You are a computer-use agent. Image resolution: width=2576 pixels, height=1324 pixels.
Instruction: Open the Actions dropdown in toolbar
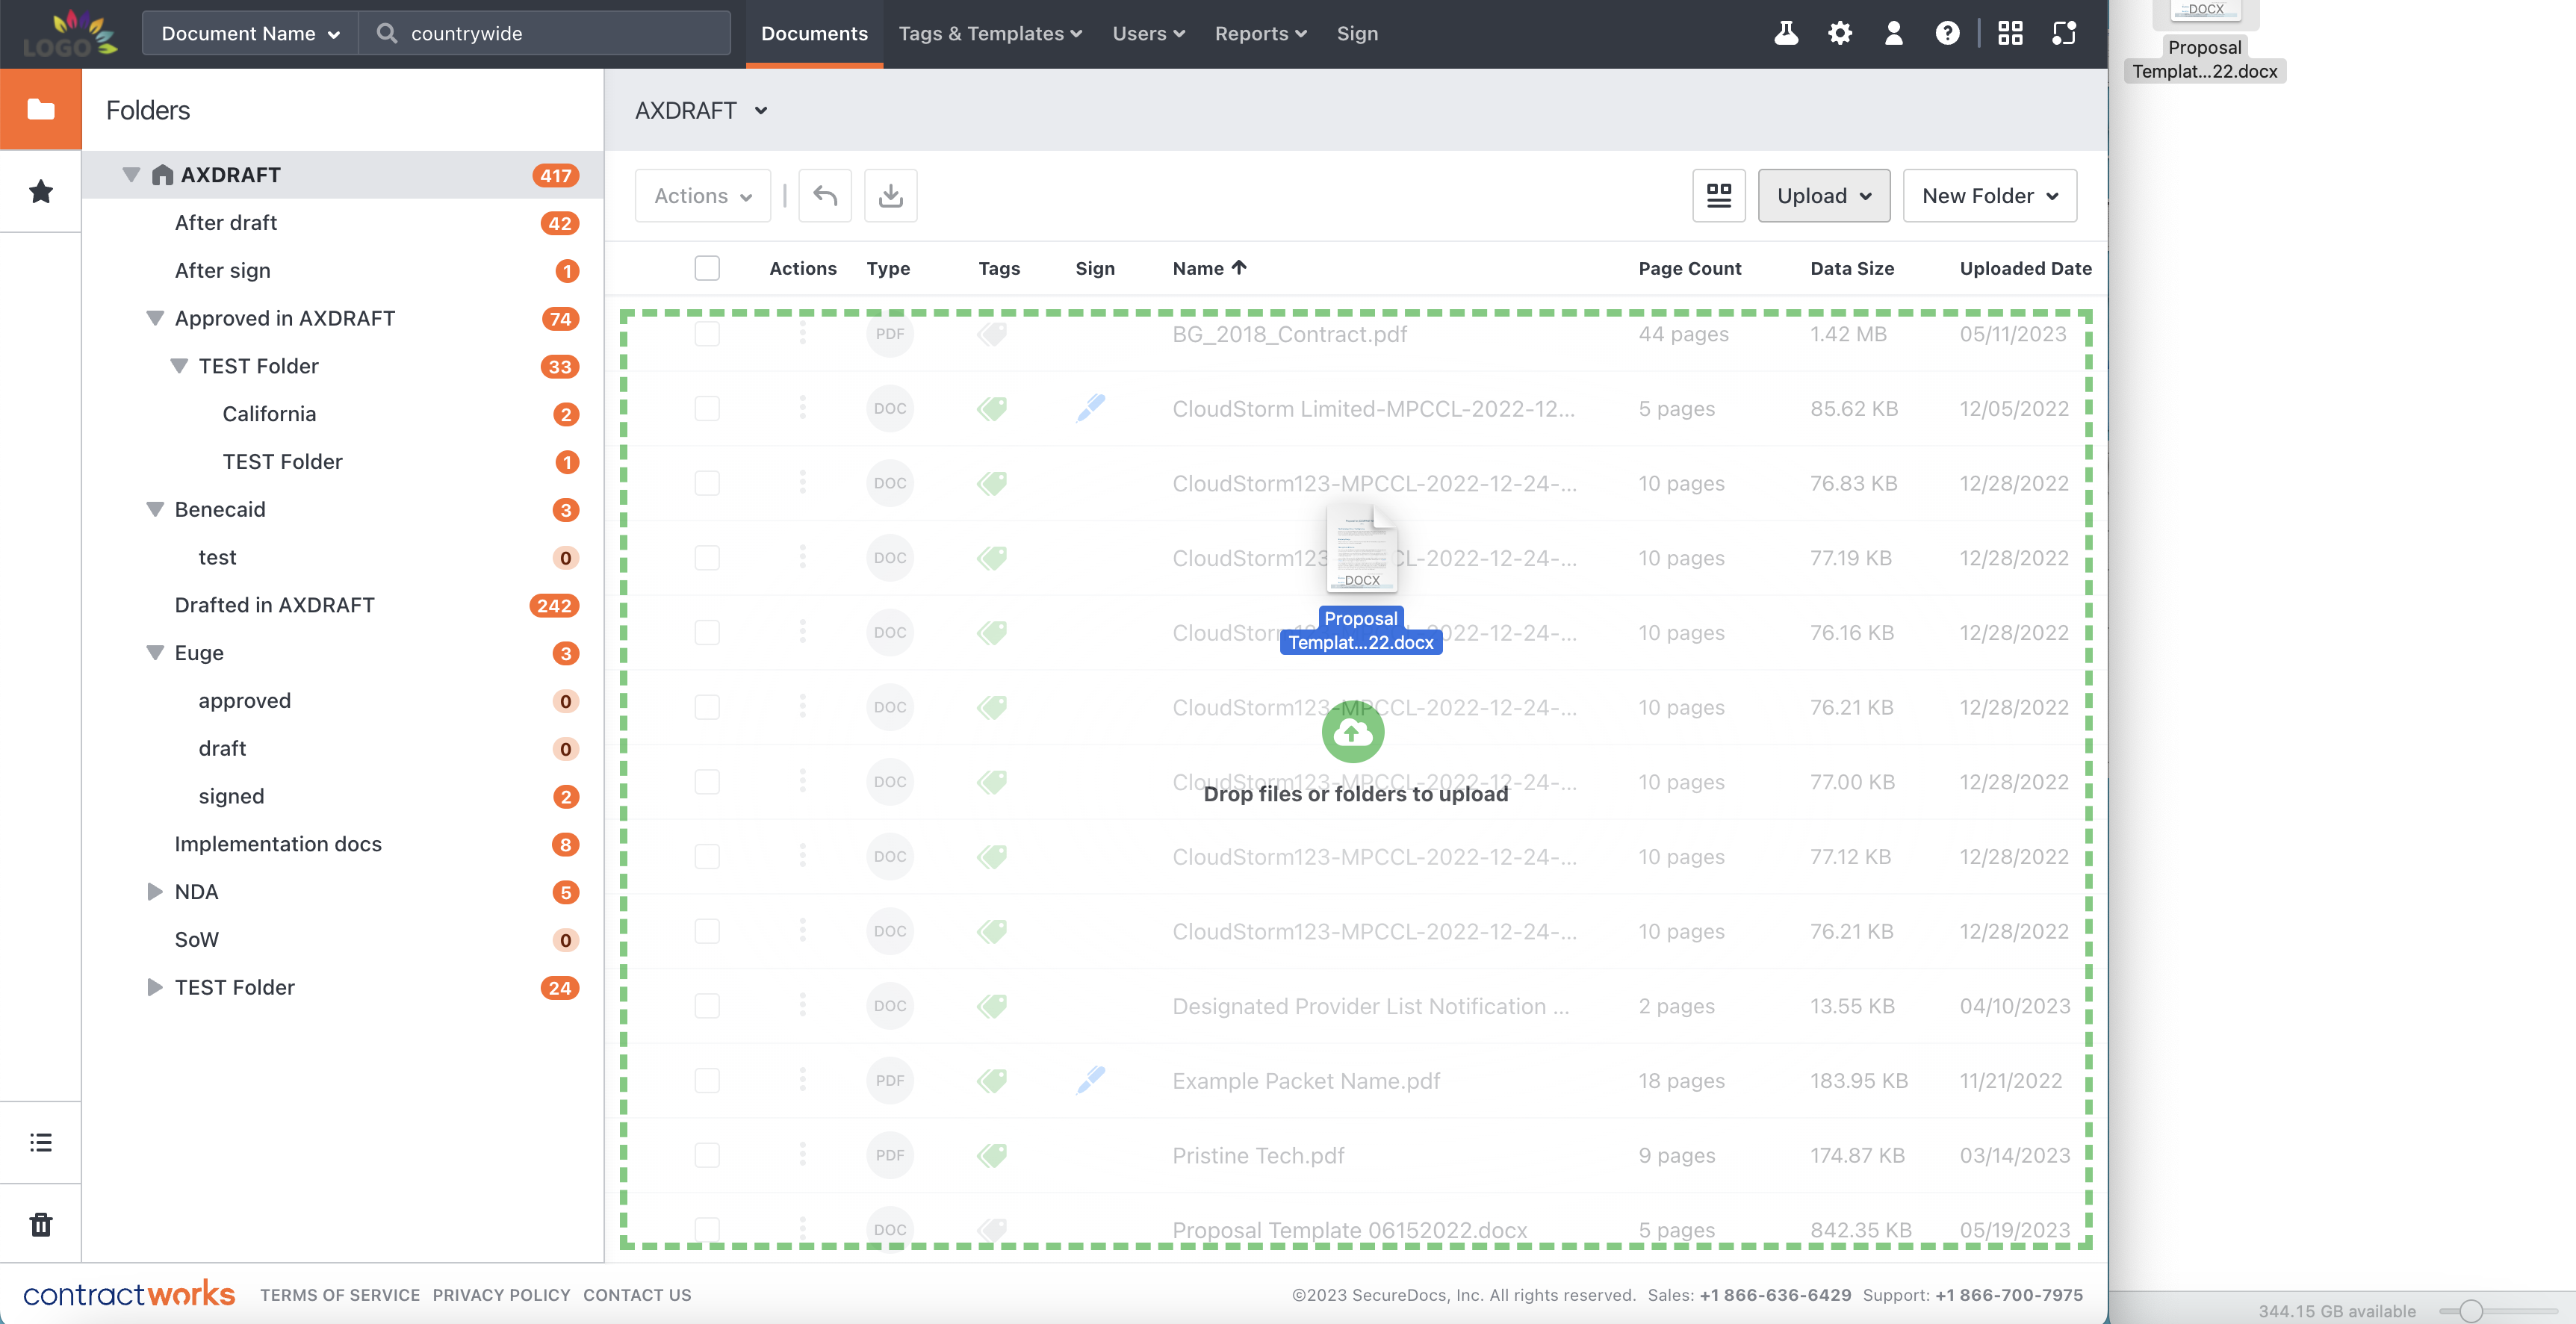click(x=702, y=195)
